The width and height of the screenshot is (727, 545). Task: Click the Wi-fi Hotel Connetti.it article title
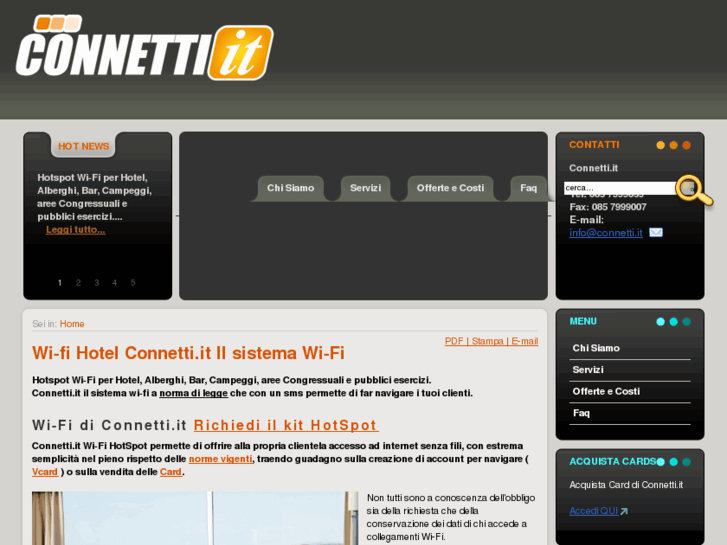[x=188, y=353]
